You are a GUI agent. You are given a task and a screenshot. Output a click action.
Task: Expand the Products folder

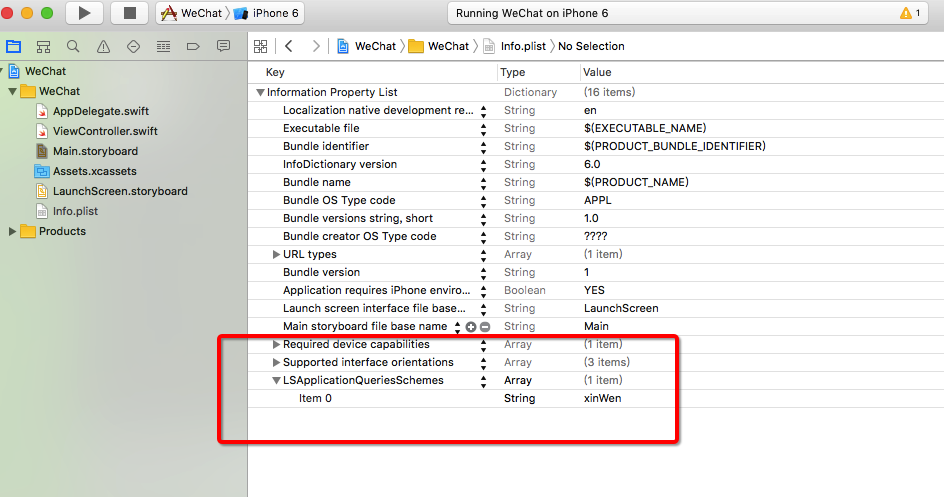(11, 232)
